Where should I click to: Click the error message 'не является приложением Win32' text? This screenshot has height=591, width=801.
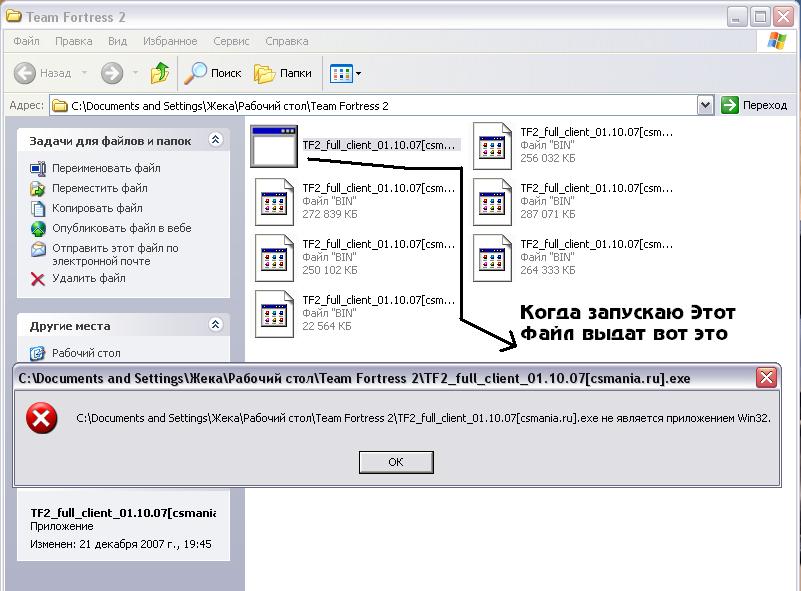pyautogui.click(x=686, y=418)
